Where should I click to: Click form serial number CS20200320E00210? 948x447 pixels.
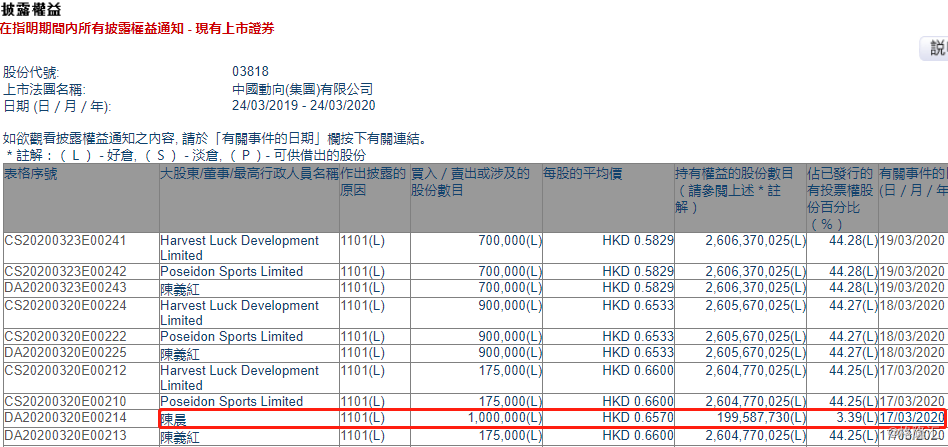click(65, 401)
